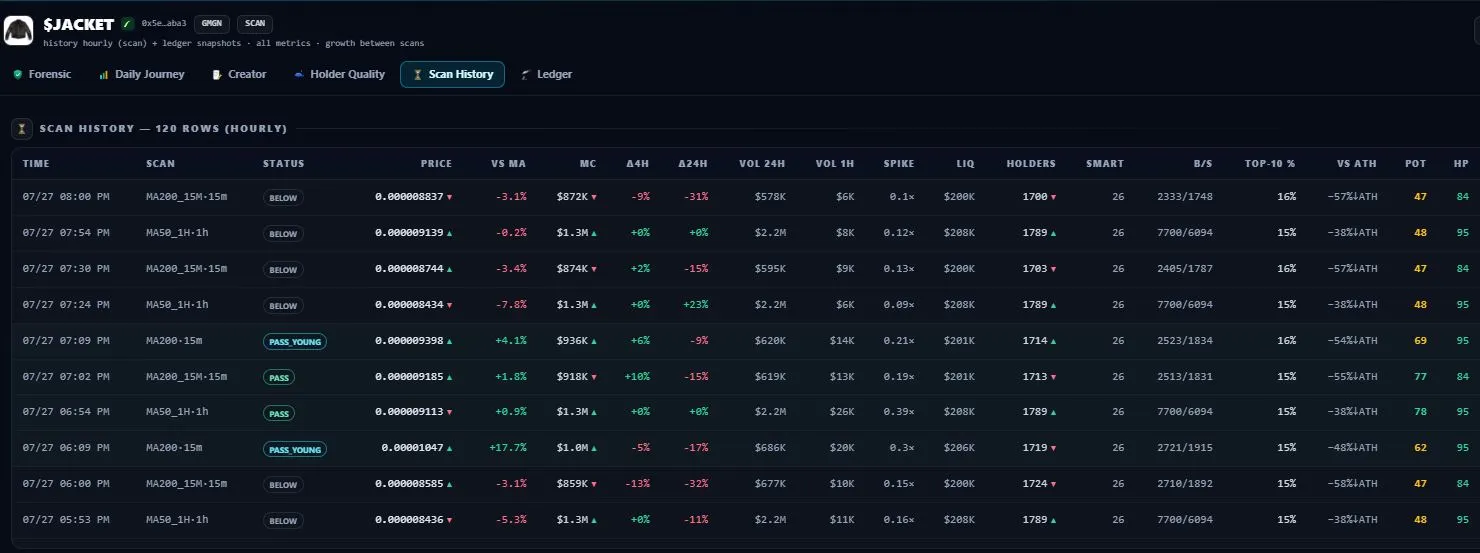Click the Δ4H column header
This screenshot has width=1480, height=553.
coord(638,163)
